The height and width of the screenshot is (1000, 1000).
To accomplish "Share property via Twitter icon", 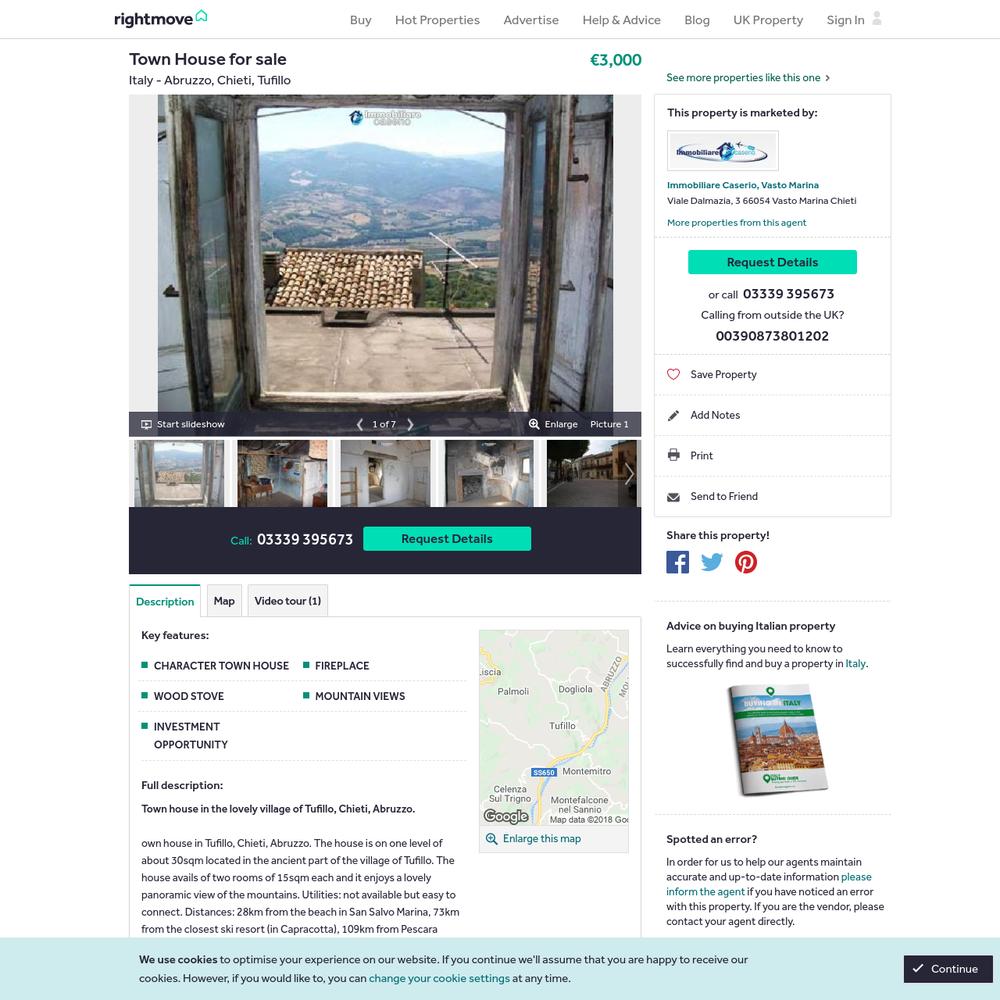I will point(712,562).
